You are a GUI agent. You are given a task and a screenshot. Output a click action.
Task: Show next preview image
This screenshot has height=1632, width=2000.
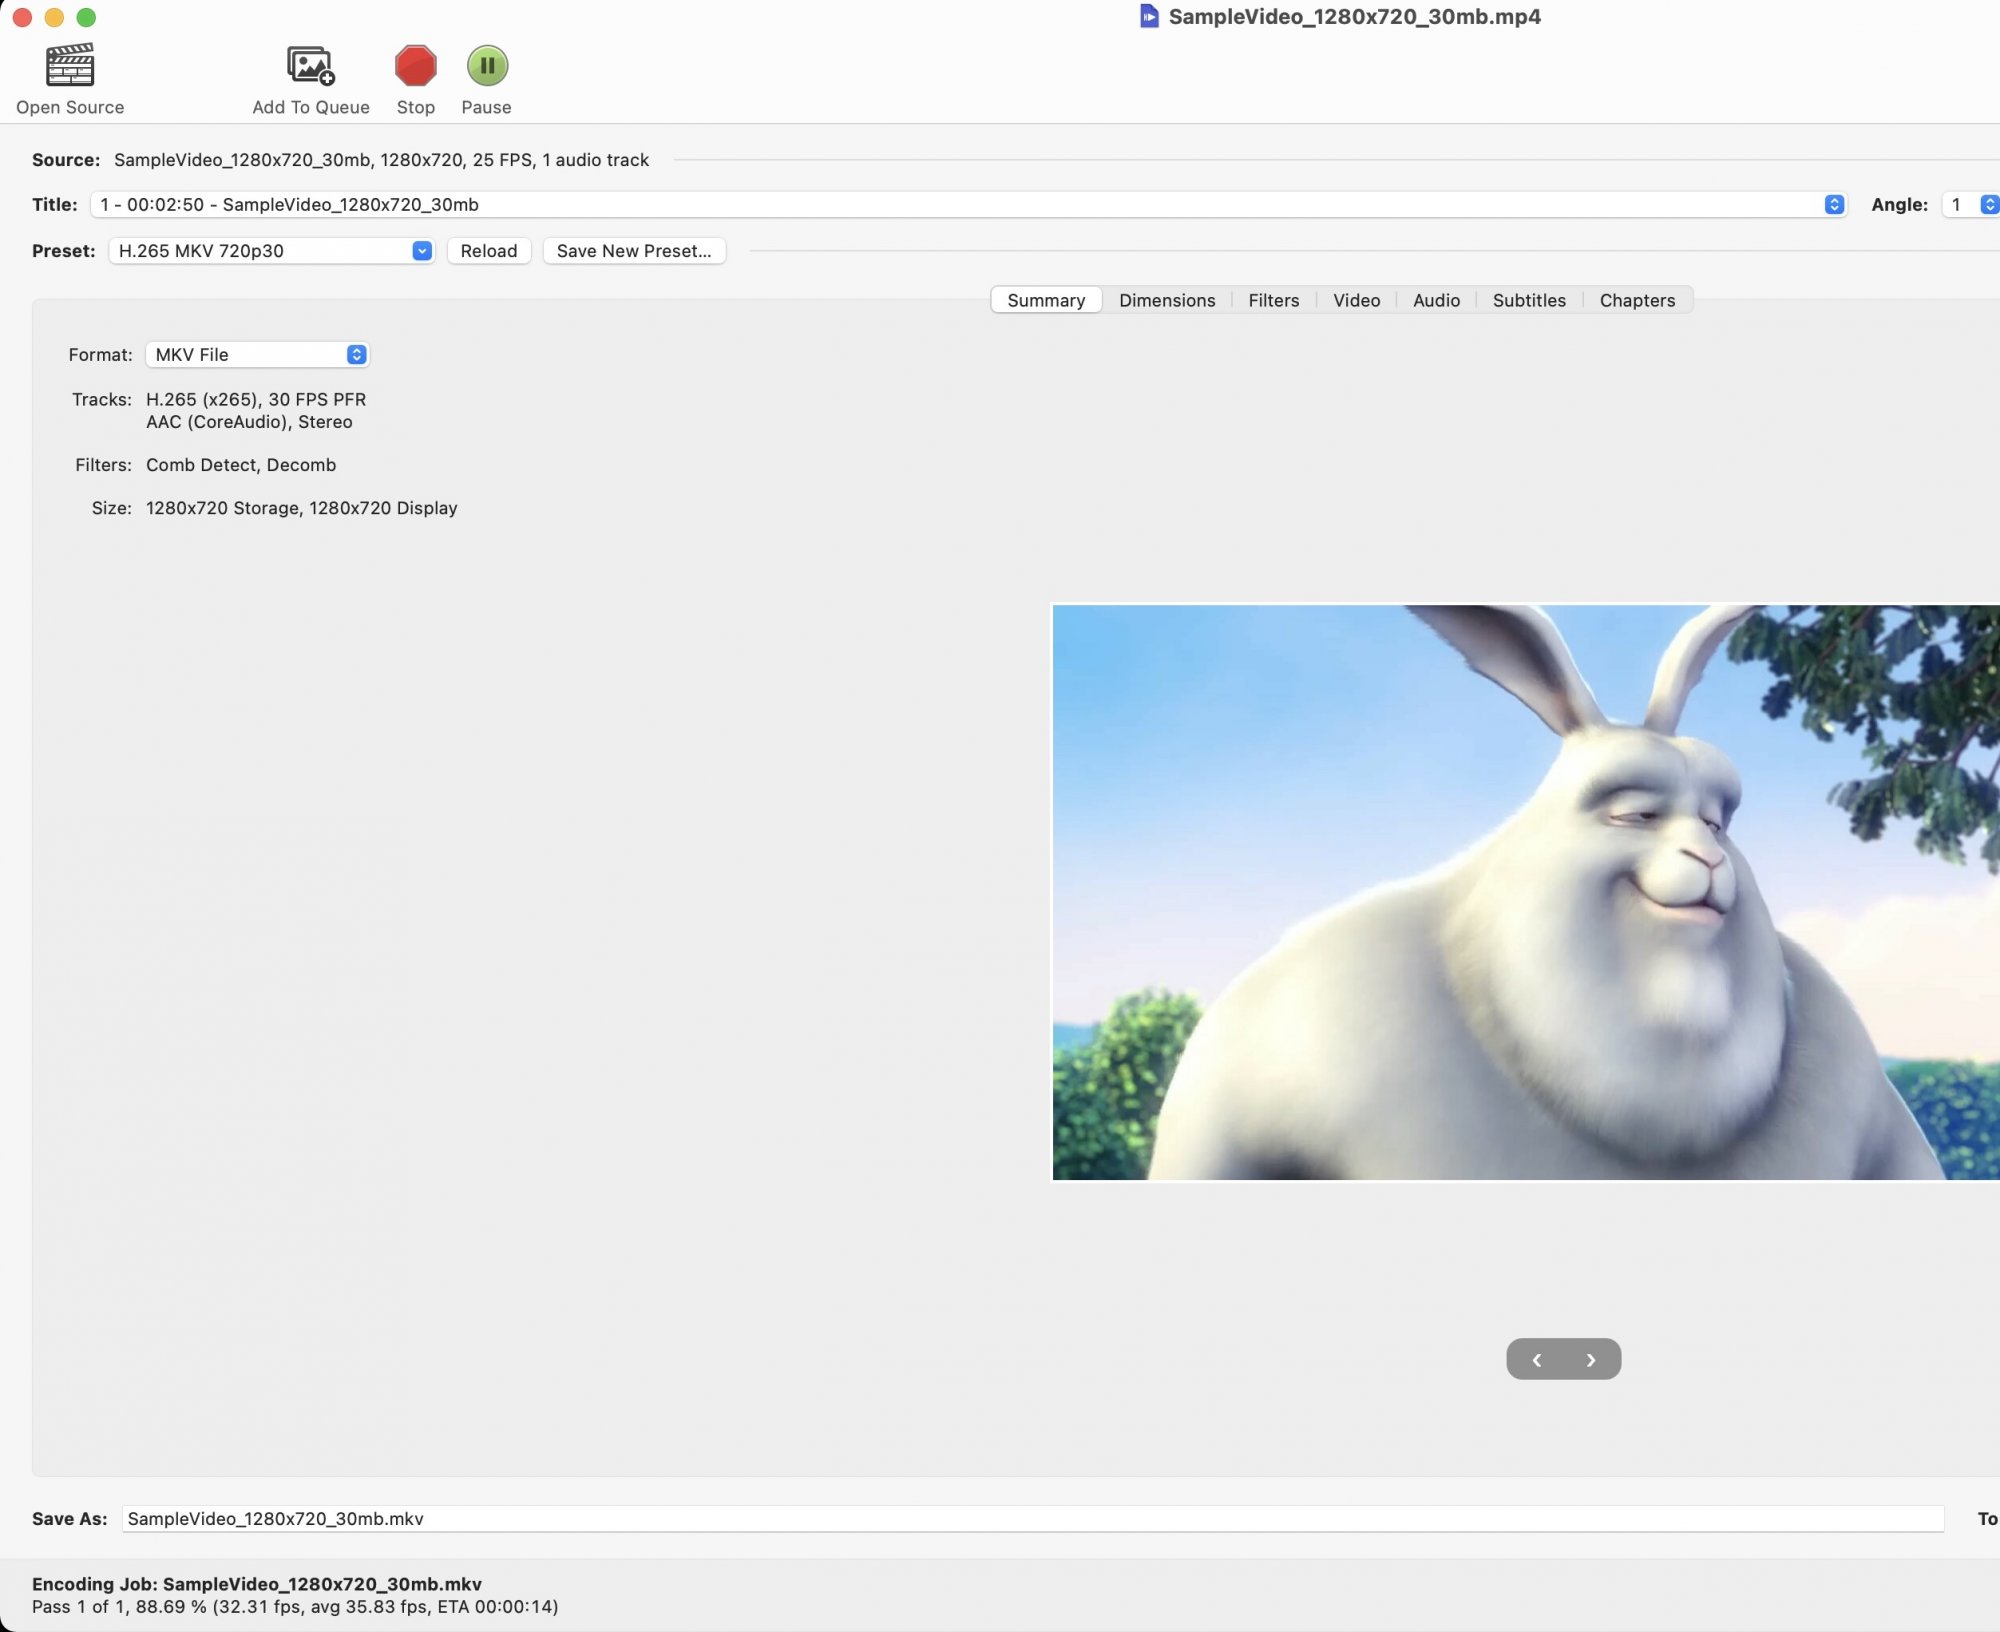[1591, 1359]
